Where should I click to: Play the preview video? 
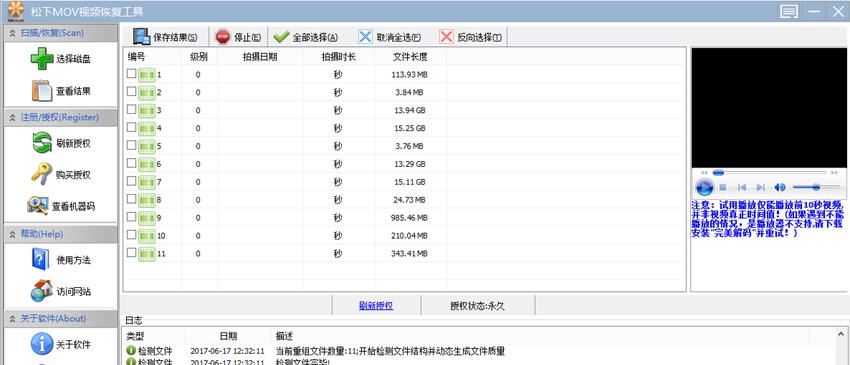704,188
